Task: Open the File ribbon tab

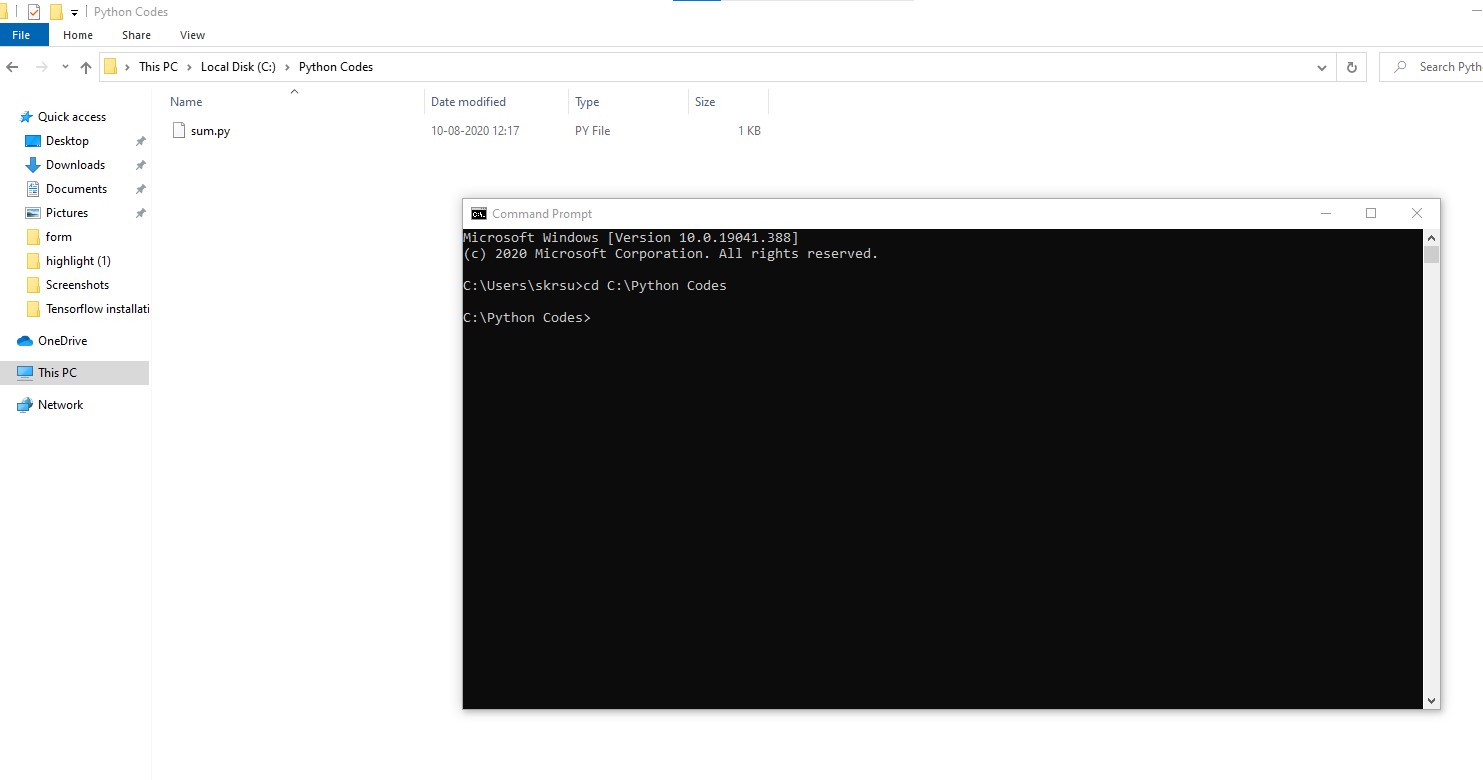Action: 22,35
